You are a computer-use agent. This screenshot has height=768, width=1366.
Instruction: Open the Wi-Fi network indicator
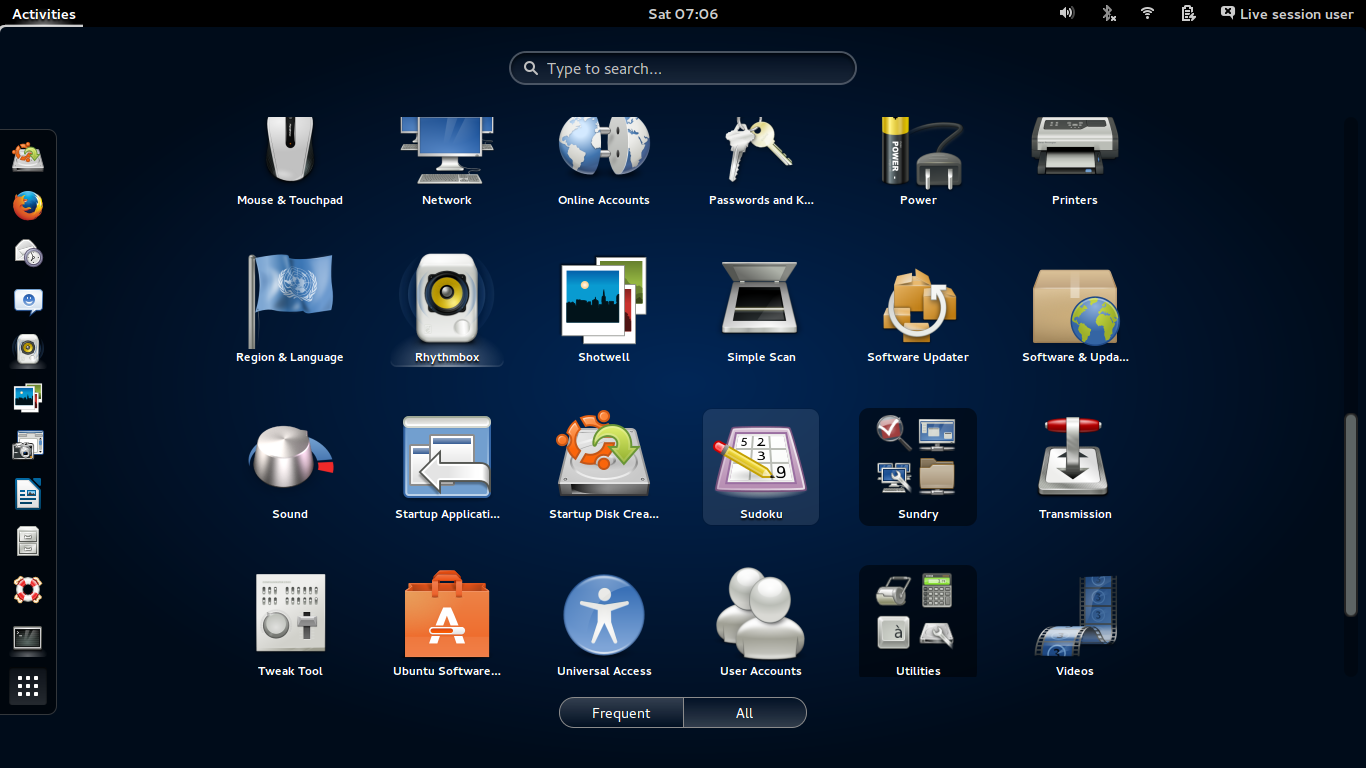click(1148, 13)
